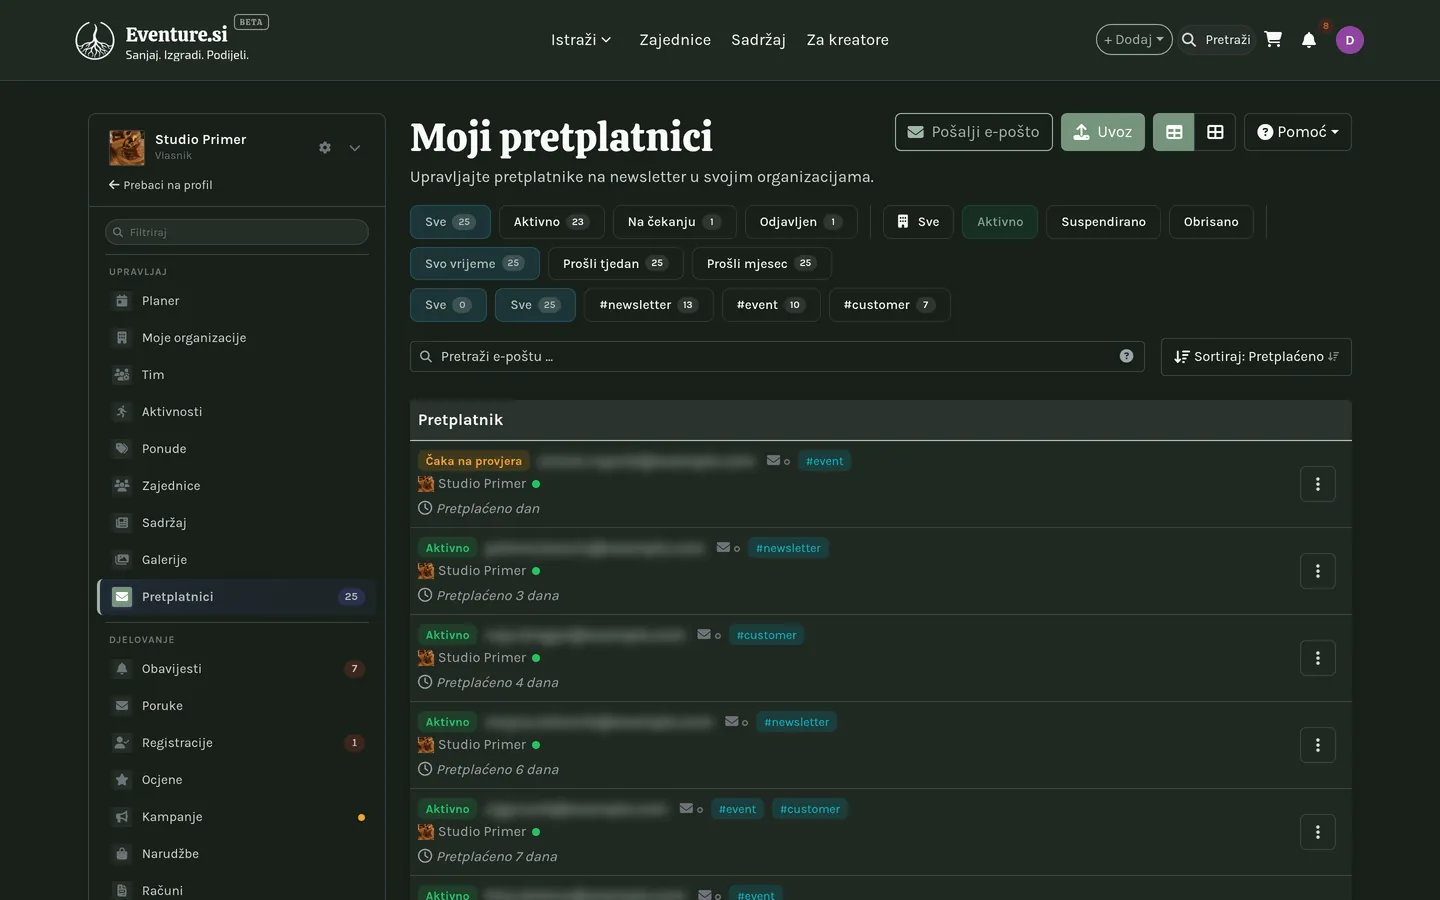Screen dimensions: 1440x900
Task: Select the organization Aktivno filter
Action: (x=1000, y=222)
